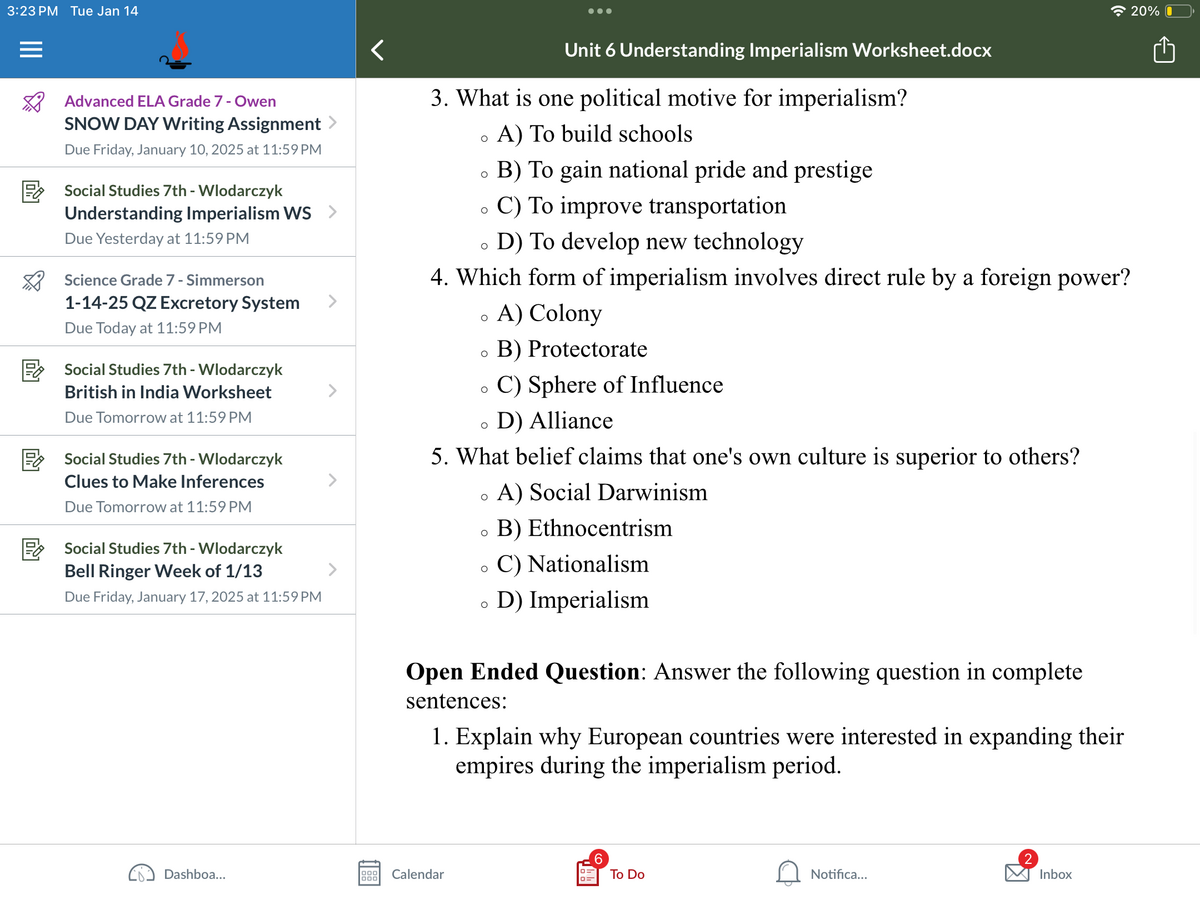1200x900 pixels.
Task: Select answer A) Colony
Action: (x=549, y=313)
